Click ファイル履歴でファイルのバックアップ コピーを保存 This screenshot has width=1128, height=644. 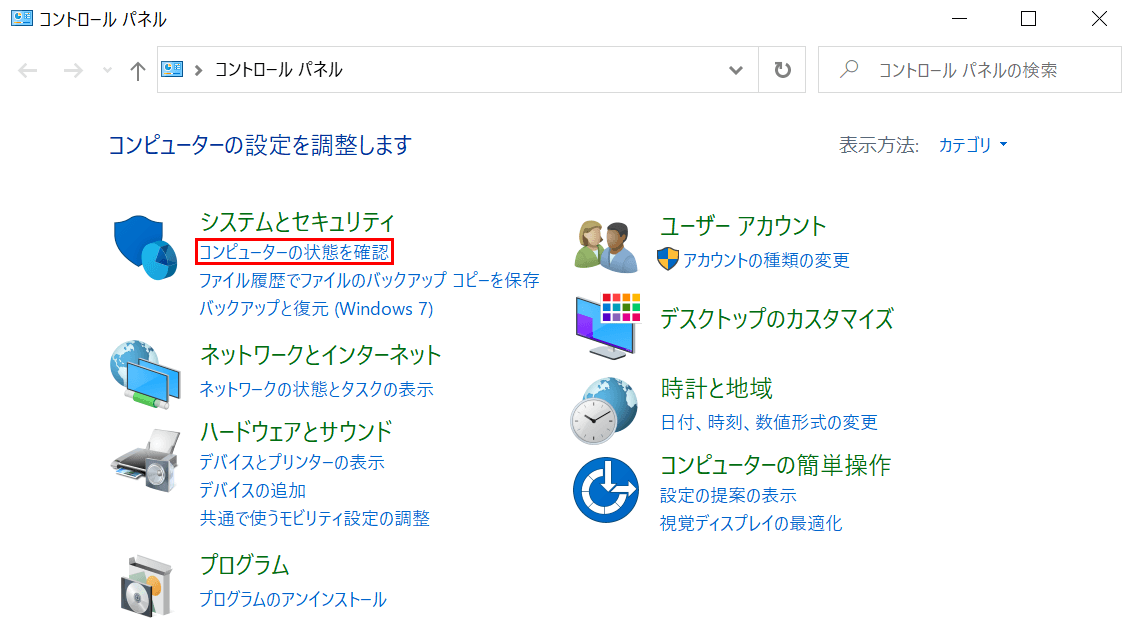coord(369,280)
